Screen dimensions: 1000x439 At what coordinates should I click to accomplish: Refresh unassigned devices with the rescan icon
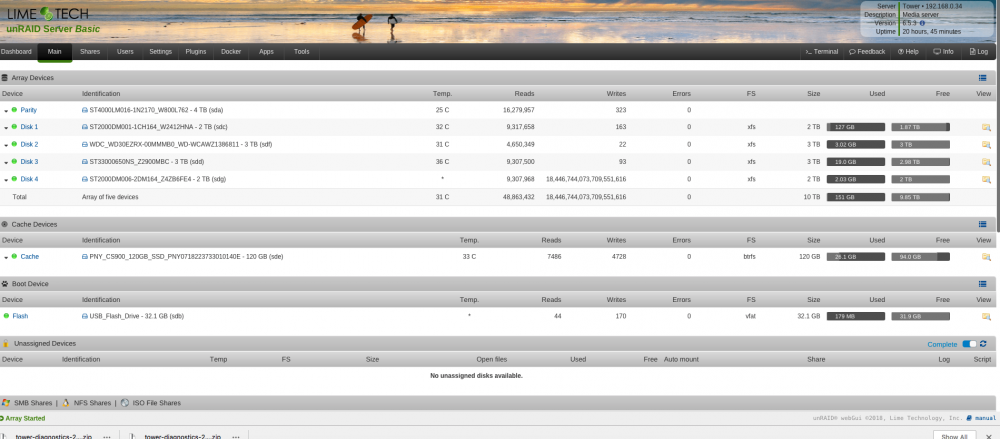[x=983, y=344]
